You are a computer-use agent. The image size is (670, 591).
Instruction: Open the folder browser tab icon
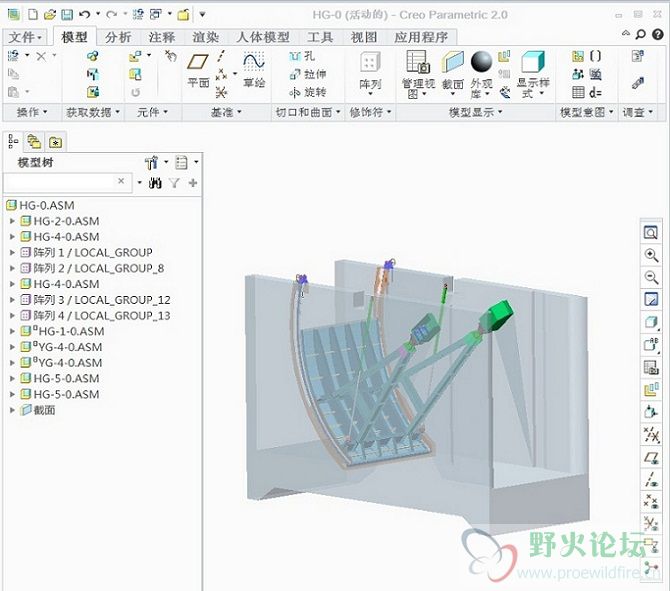[x=34, y=141]
